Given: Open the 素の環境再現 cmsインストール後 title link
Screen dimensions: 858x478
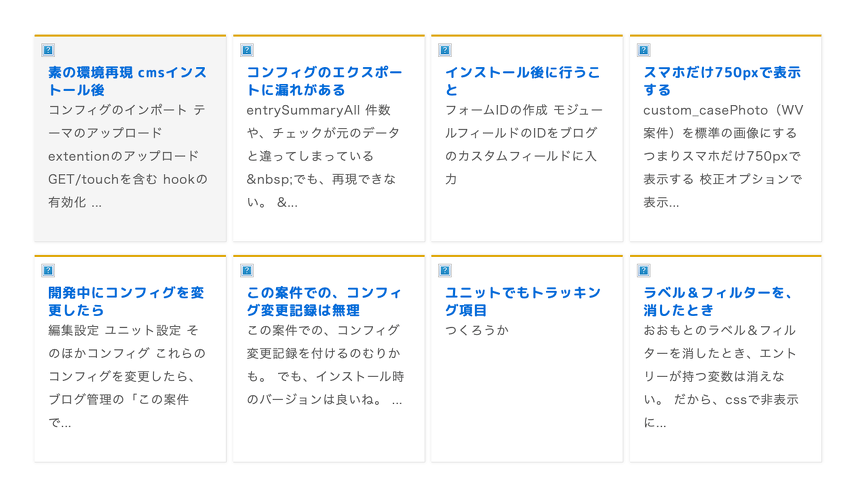Looking at the screenshot, I should click(127, 81).
